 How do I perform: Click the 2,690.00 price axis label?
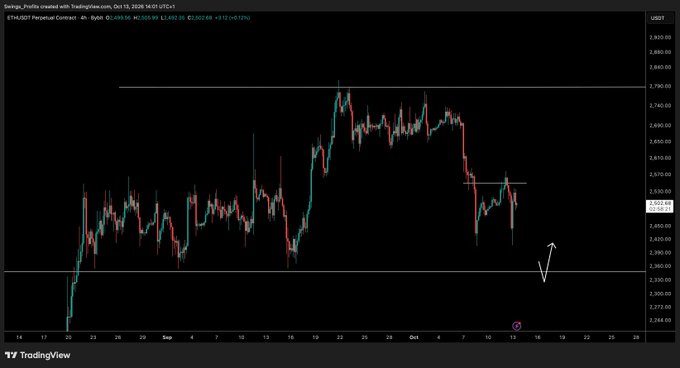(x=660, y=125)
